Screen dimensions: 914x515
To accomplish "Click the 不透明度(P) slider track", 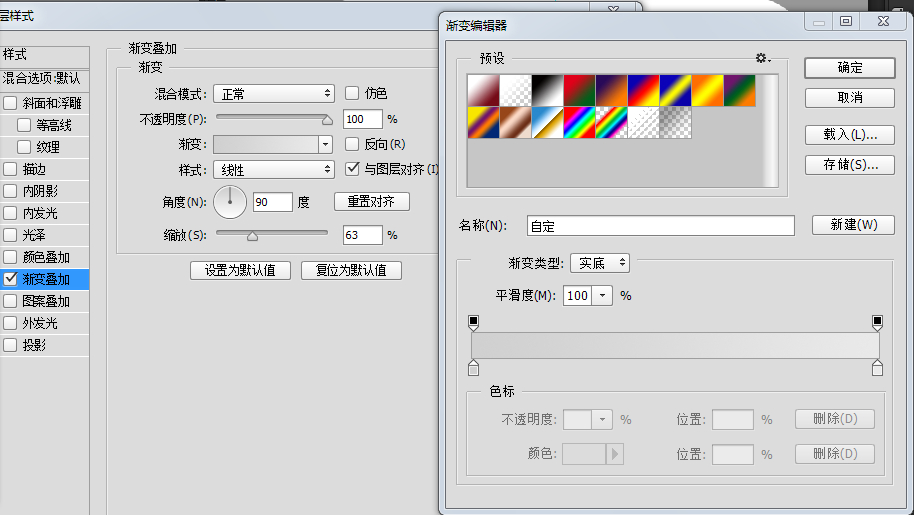I will [x=274, y=117].
